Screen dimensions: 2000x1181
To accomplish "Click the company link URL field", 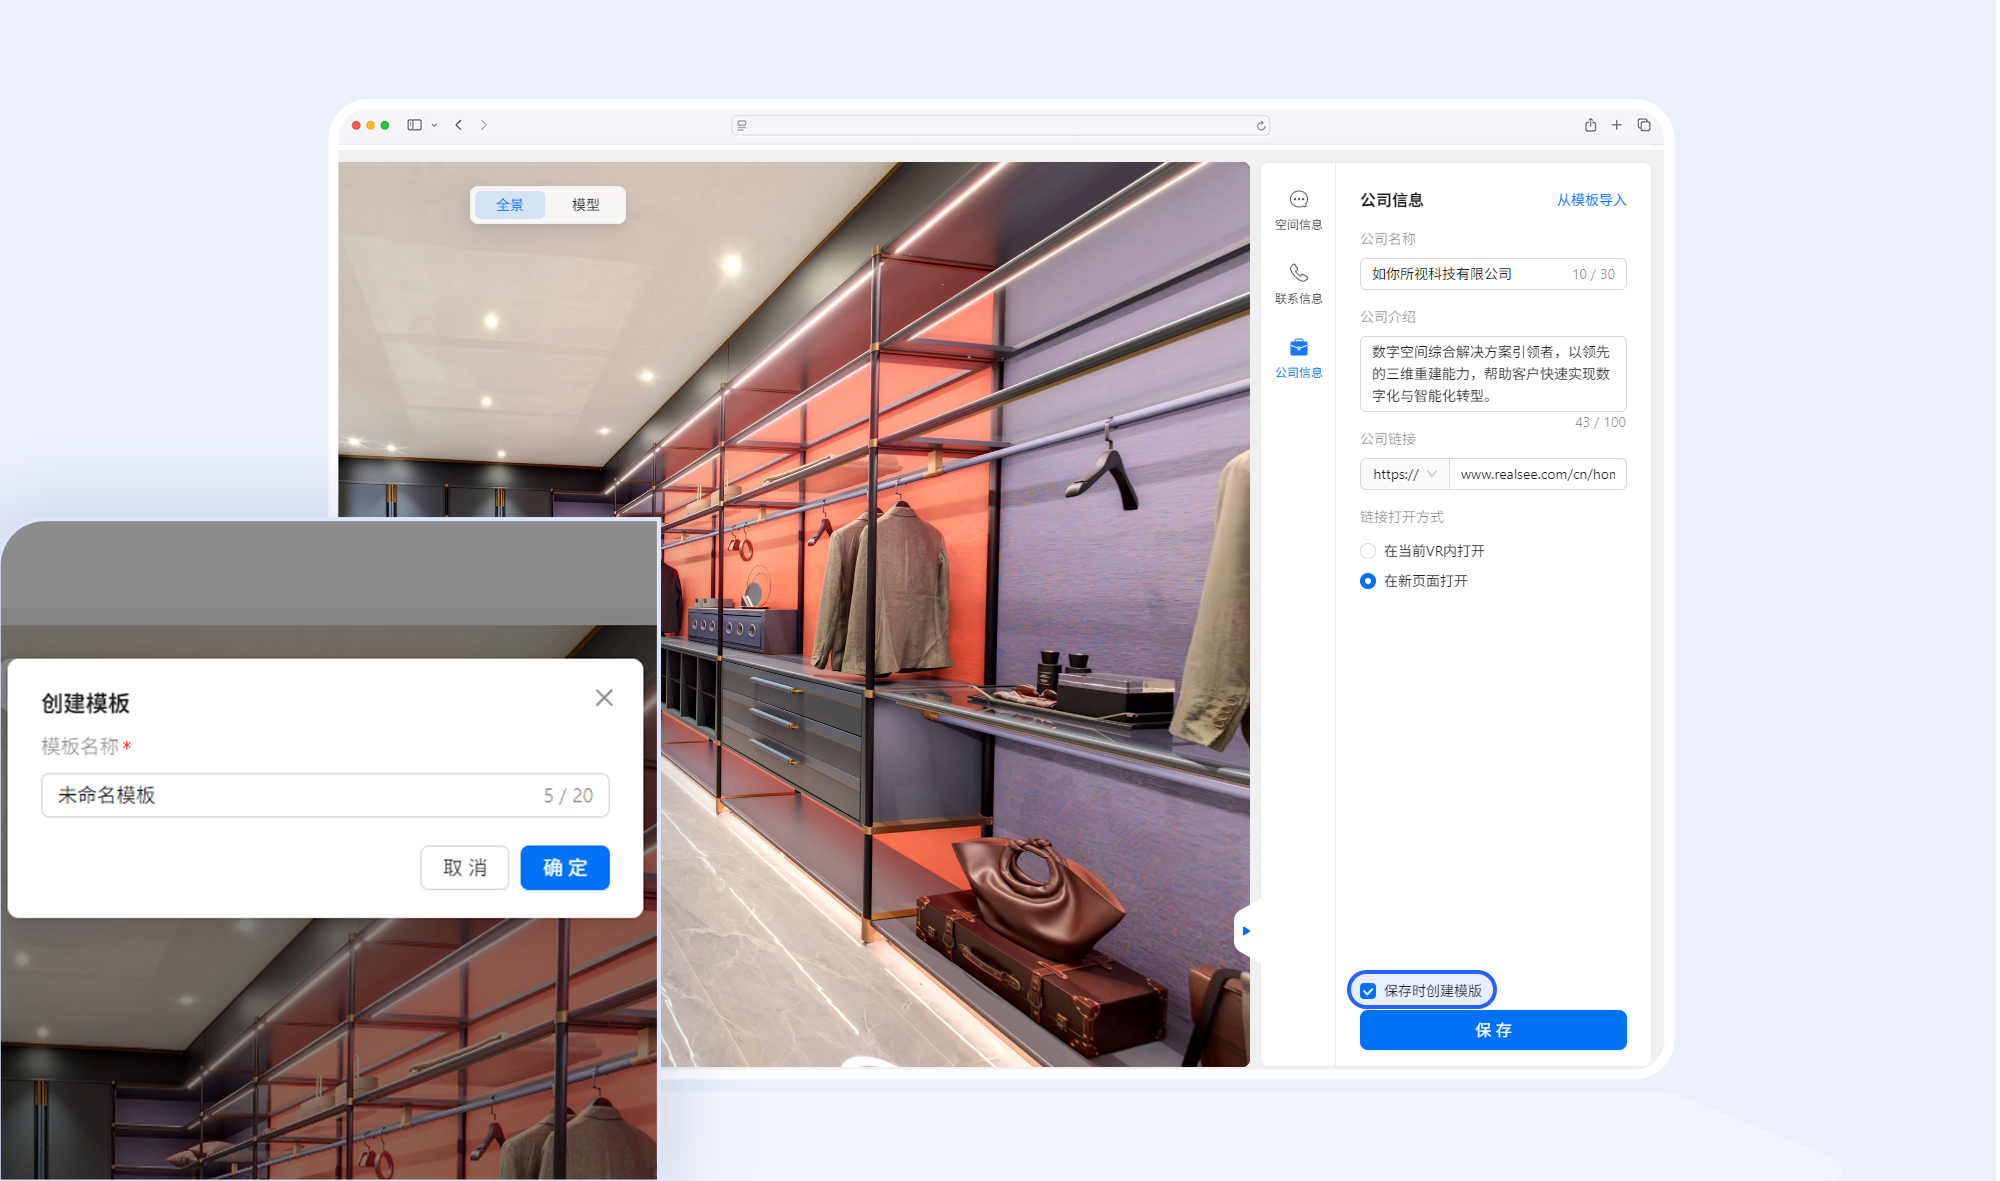I will (x=1538, y=474).
